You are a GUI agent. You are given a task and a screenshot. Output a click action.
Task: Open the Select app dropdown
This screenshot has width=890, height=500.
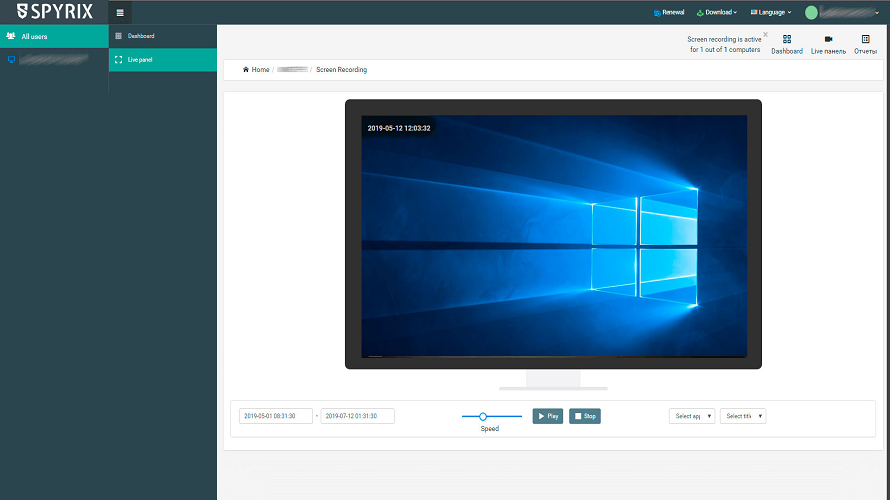pos(692,416)
